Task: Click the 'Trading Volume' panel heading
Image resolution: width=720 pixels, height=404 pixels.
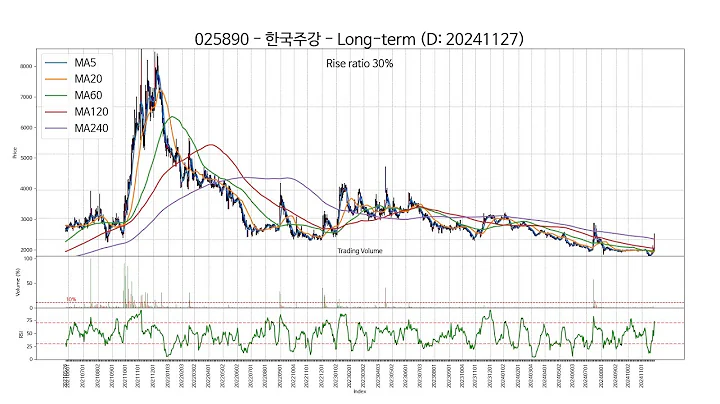Action: tap(360, 251)
